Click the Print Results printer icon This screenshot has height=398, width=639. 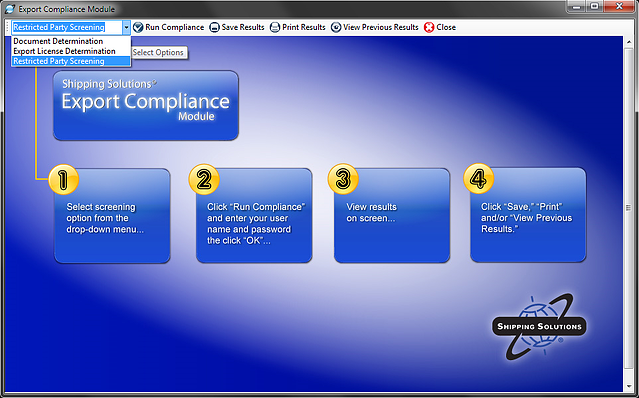point(275,27)
